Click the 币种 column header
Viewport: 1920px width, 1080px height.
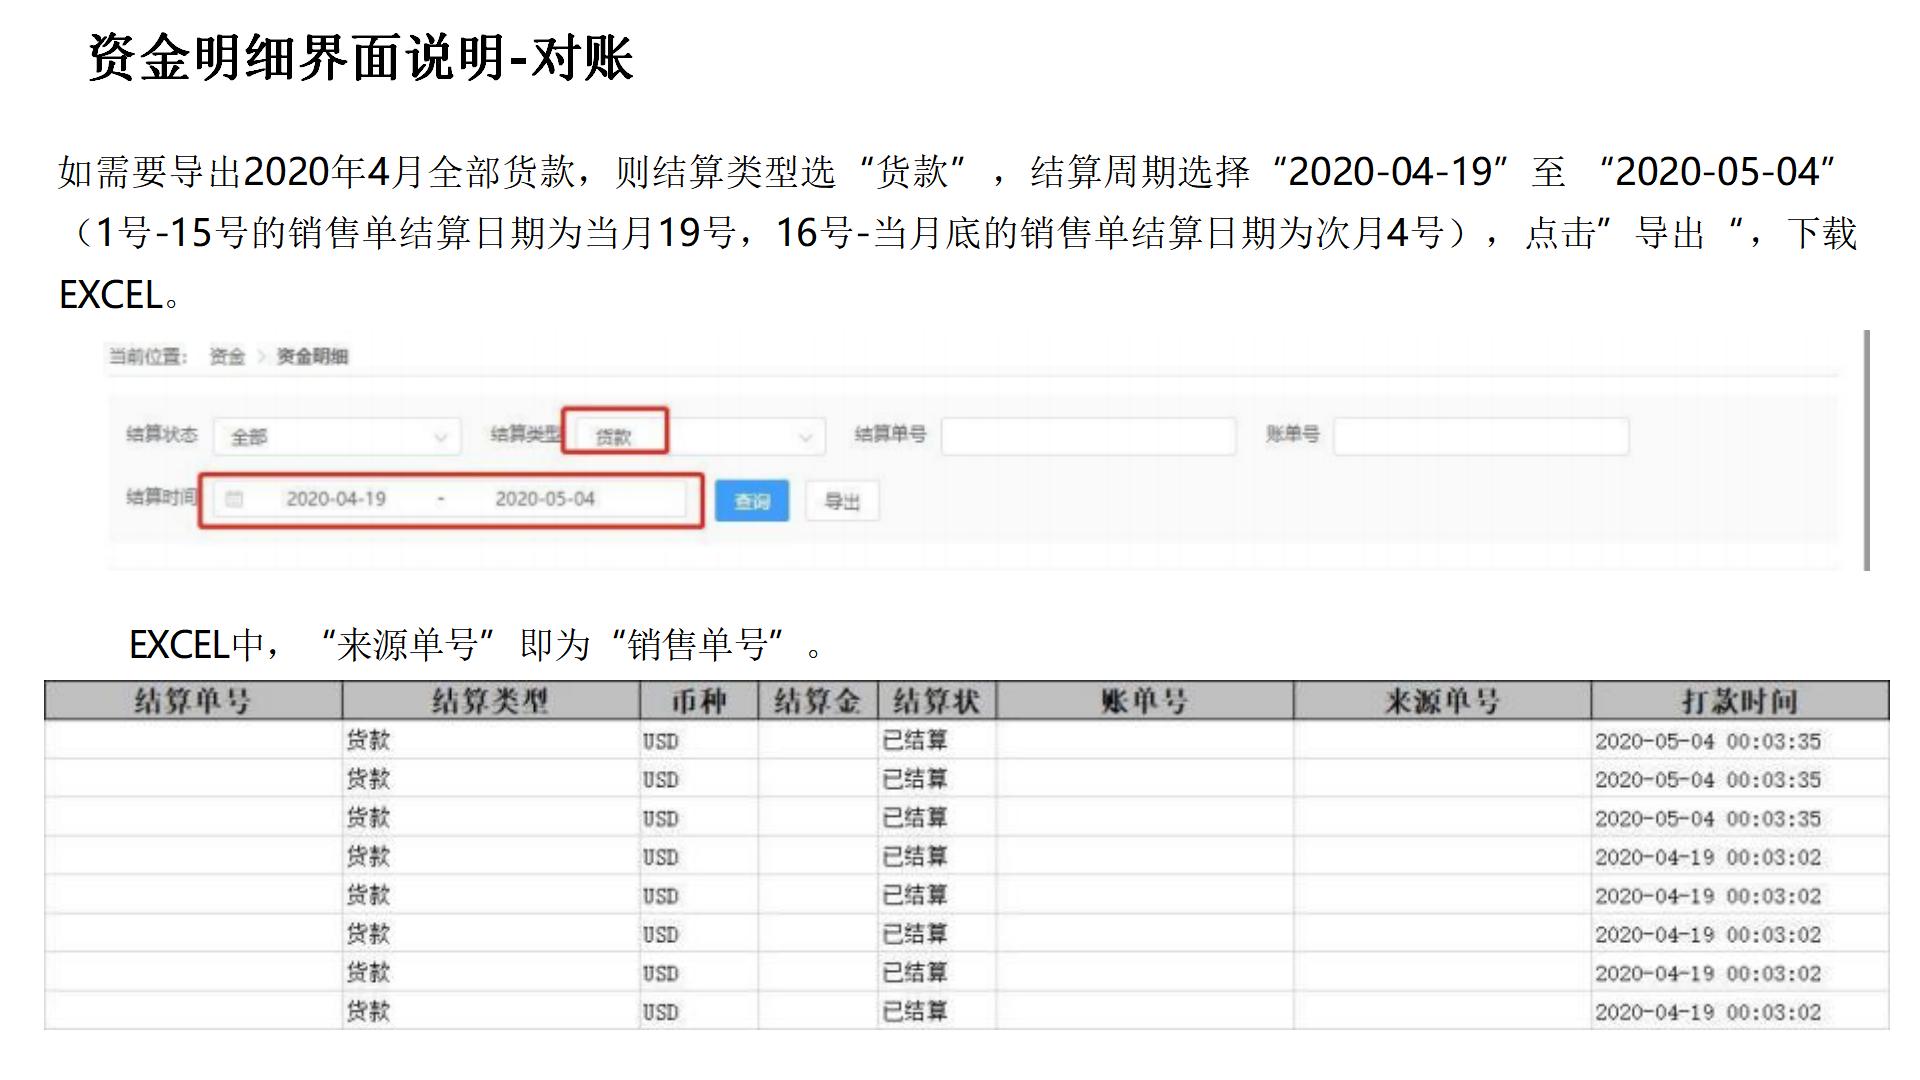coord(699,700)
